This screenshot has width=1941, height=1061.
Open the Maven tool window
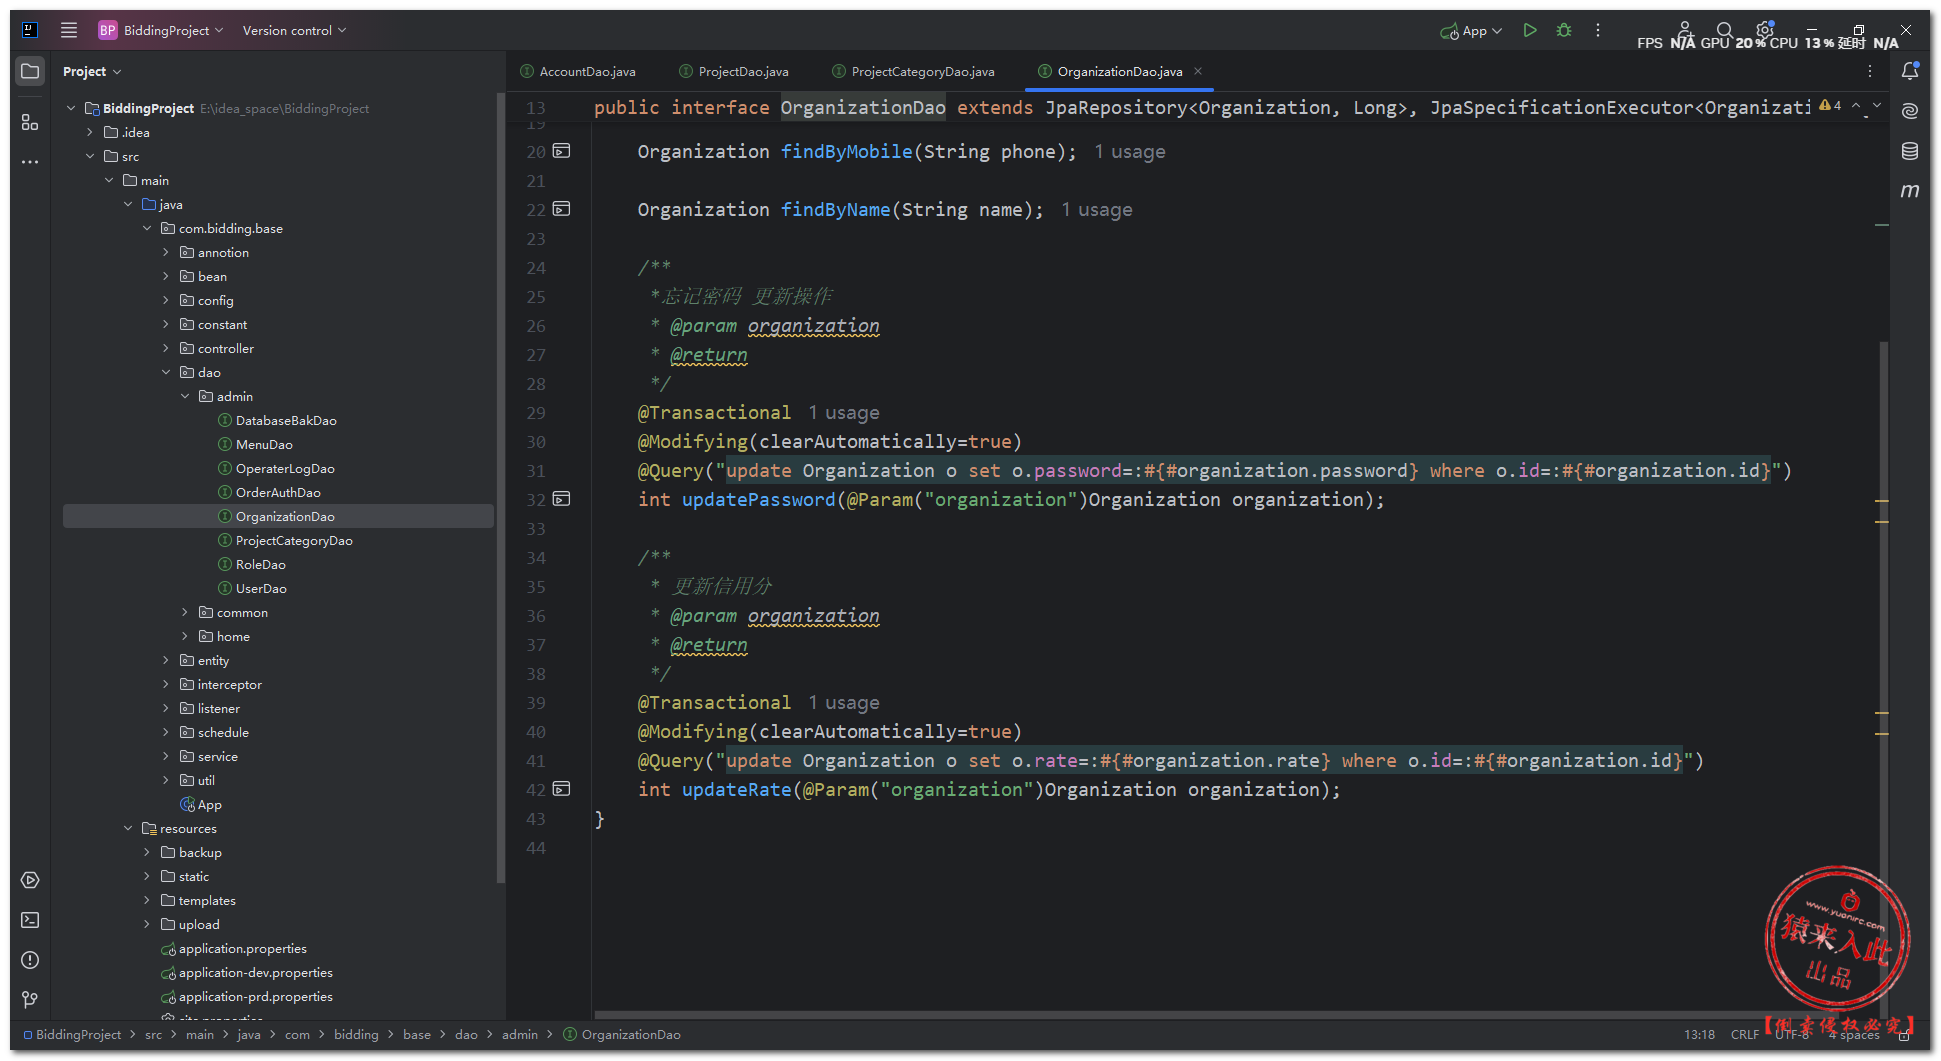pyautogui.click(x=1909, y=191)
